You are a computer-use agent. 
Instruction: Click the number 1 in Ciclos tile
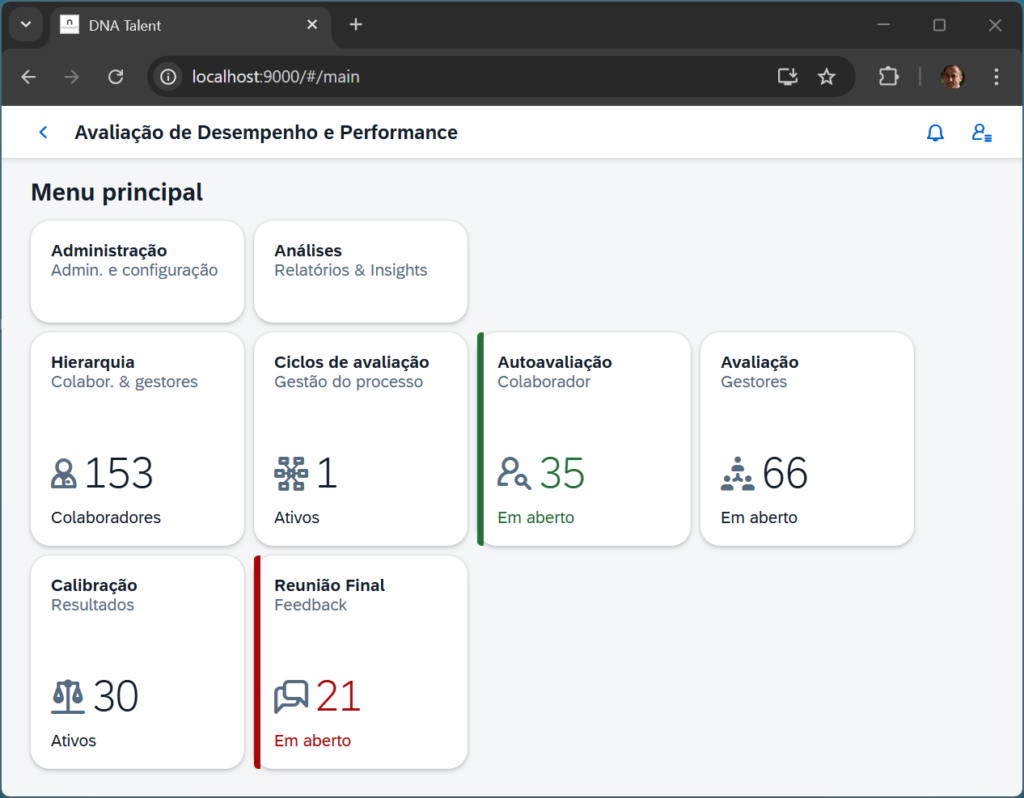click(x=327, y=473)
